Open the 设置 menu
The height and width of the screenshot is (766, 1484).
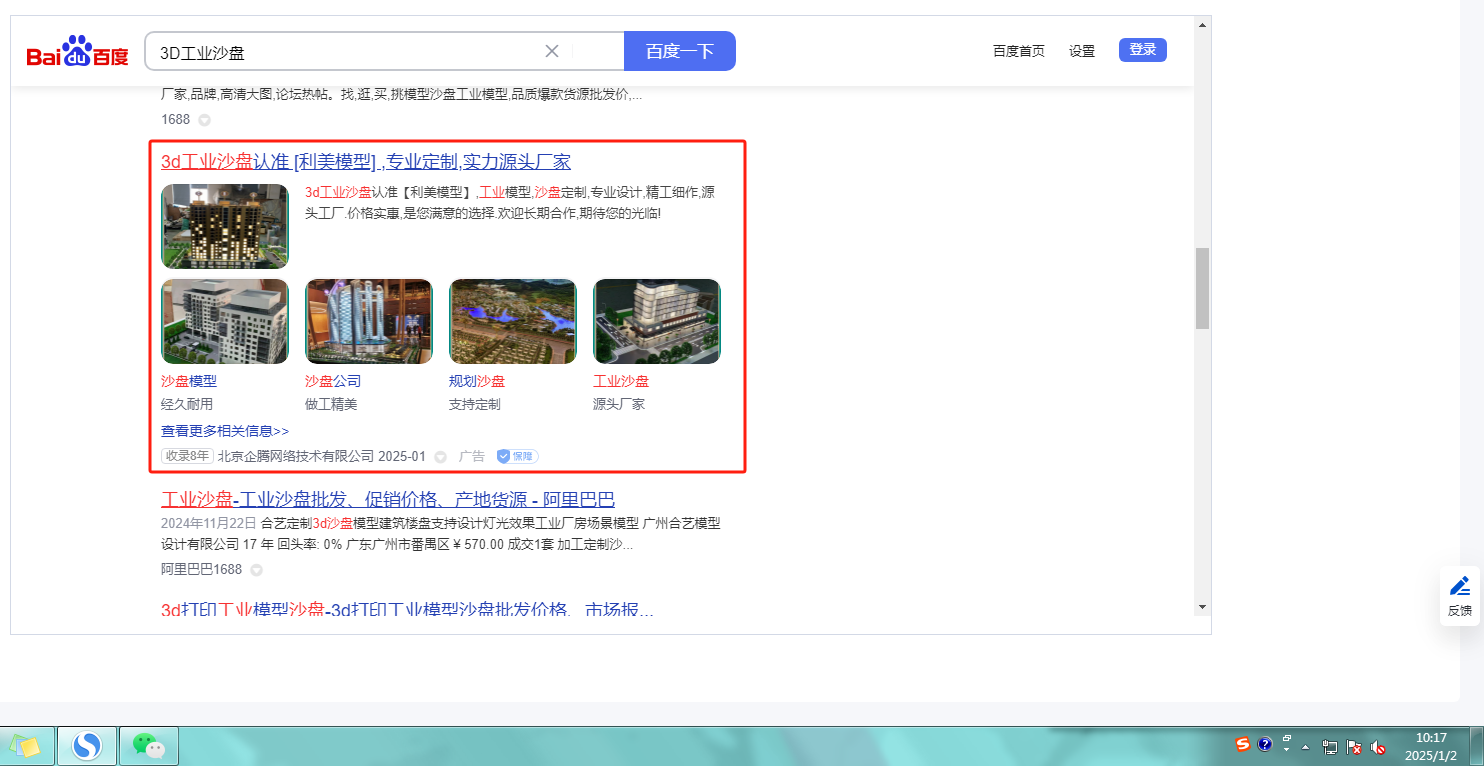click(x=1082, y=51)
